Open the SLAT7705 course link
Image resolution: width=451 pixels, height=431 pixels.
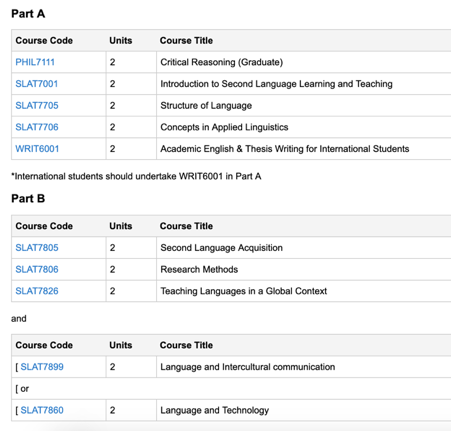(37, 106)
